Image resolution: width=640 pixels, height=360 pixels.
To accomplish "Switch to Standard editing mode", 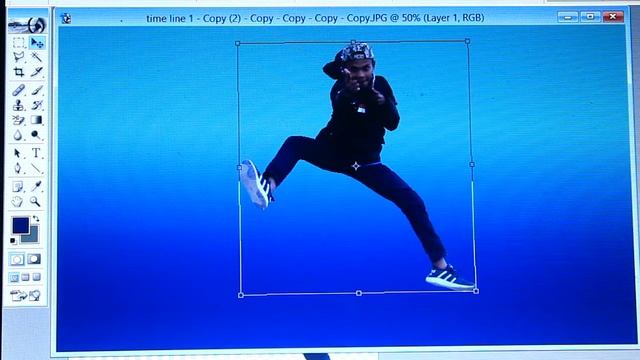I will [x=17, y=259].
